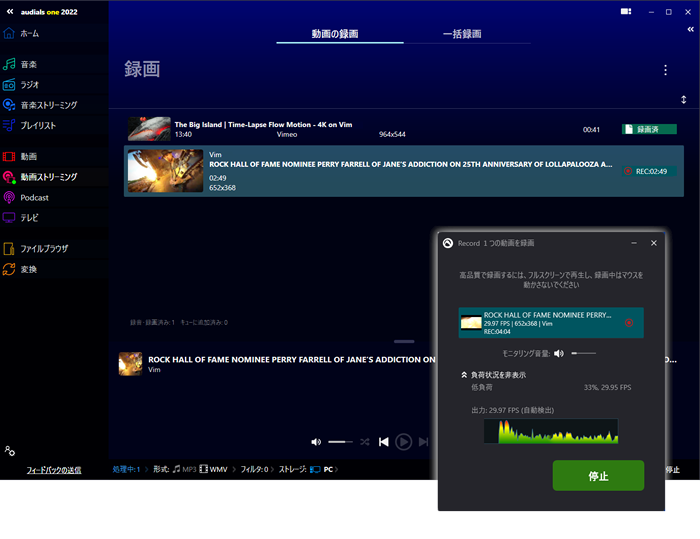Viewport: 700px width, 539px height.
Task: Click the REC:02:49 recording indicator
Action: click(x=650, y=171)
